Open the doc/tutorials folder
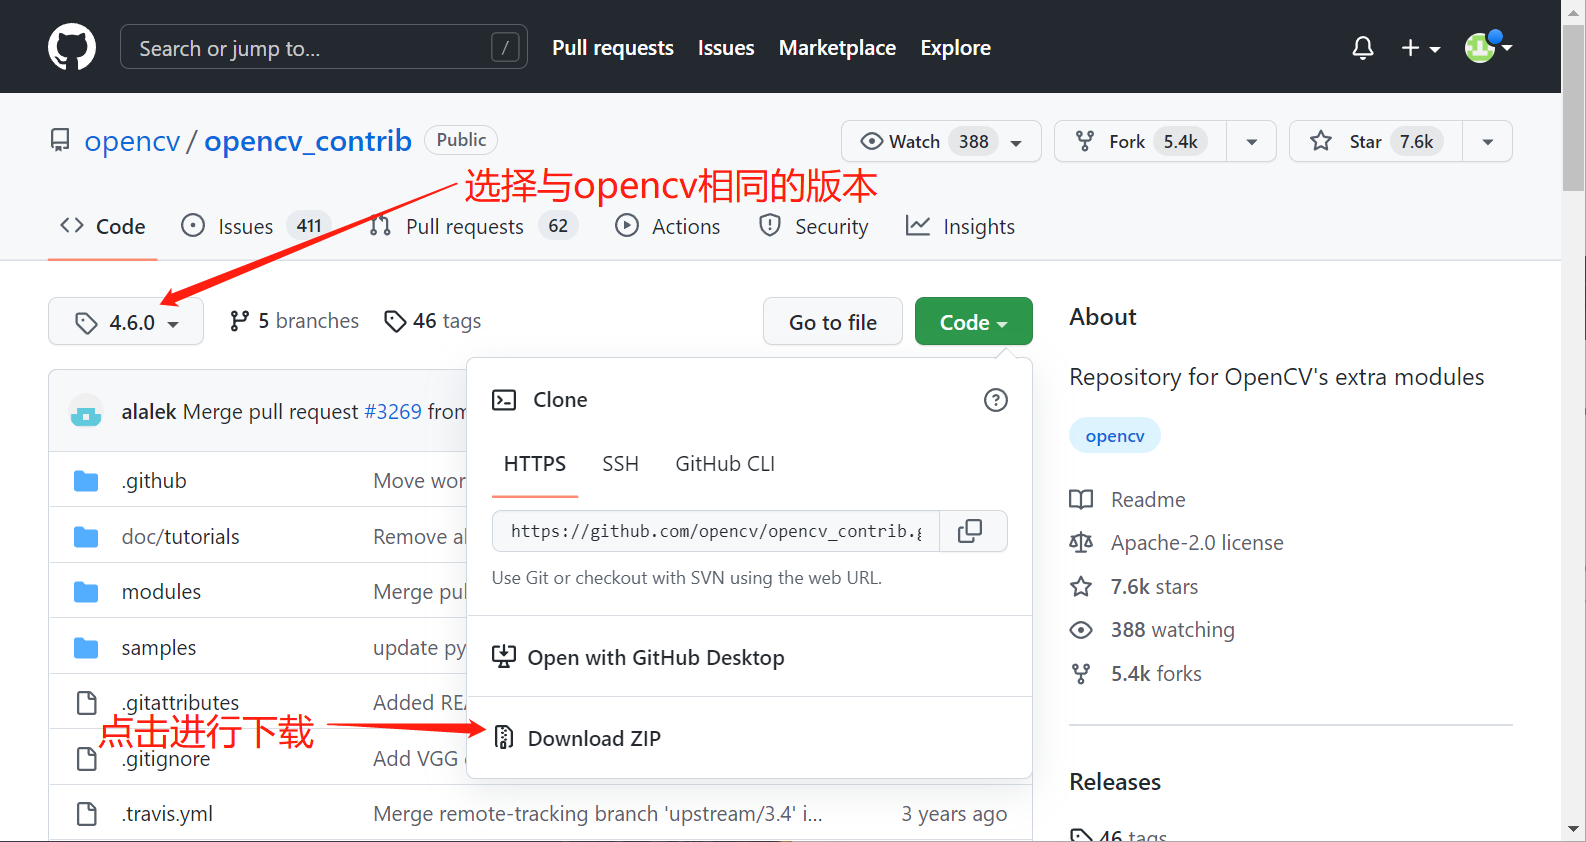Image resolution: width=1586 pixels, height=842 pixels. point(181,537)
